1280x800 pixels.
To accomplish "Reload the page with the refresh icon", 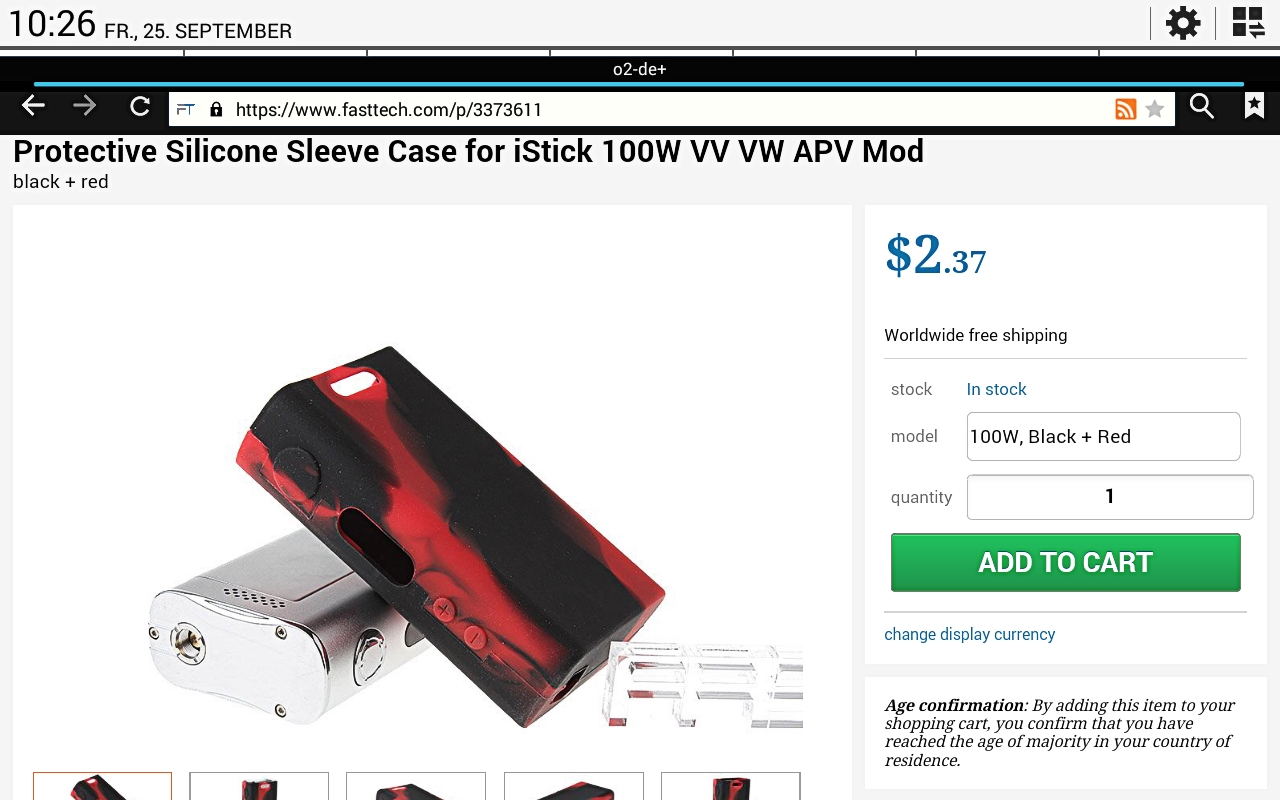I will 140,106.
